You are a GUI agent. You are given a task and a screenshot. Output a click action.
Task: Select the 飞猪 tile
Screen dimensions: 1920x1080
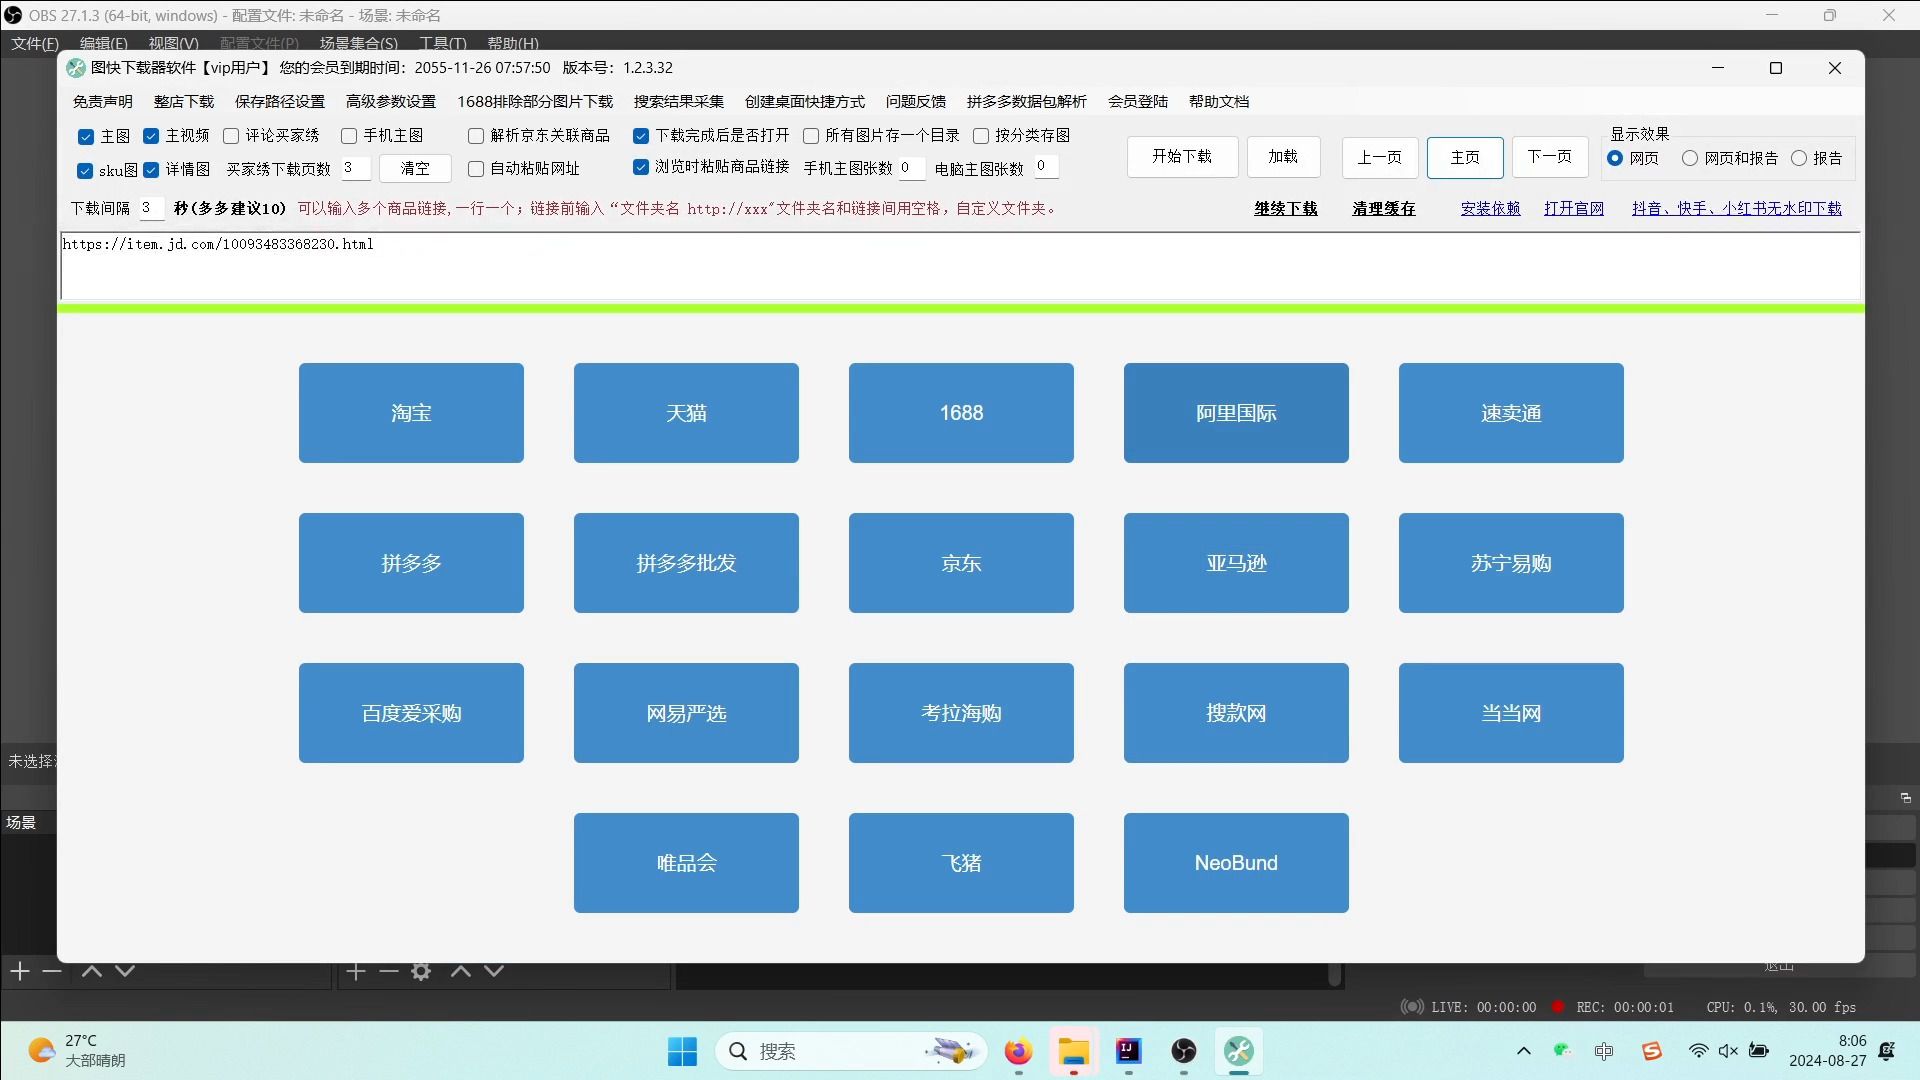tap(961, 863)
